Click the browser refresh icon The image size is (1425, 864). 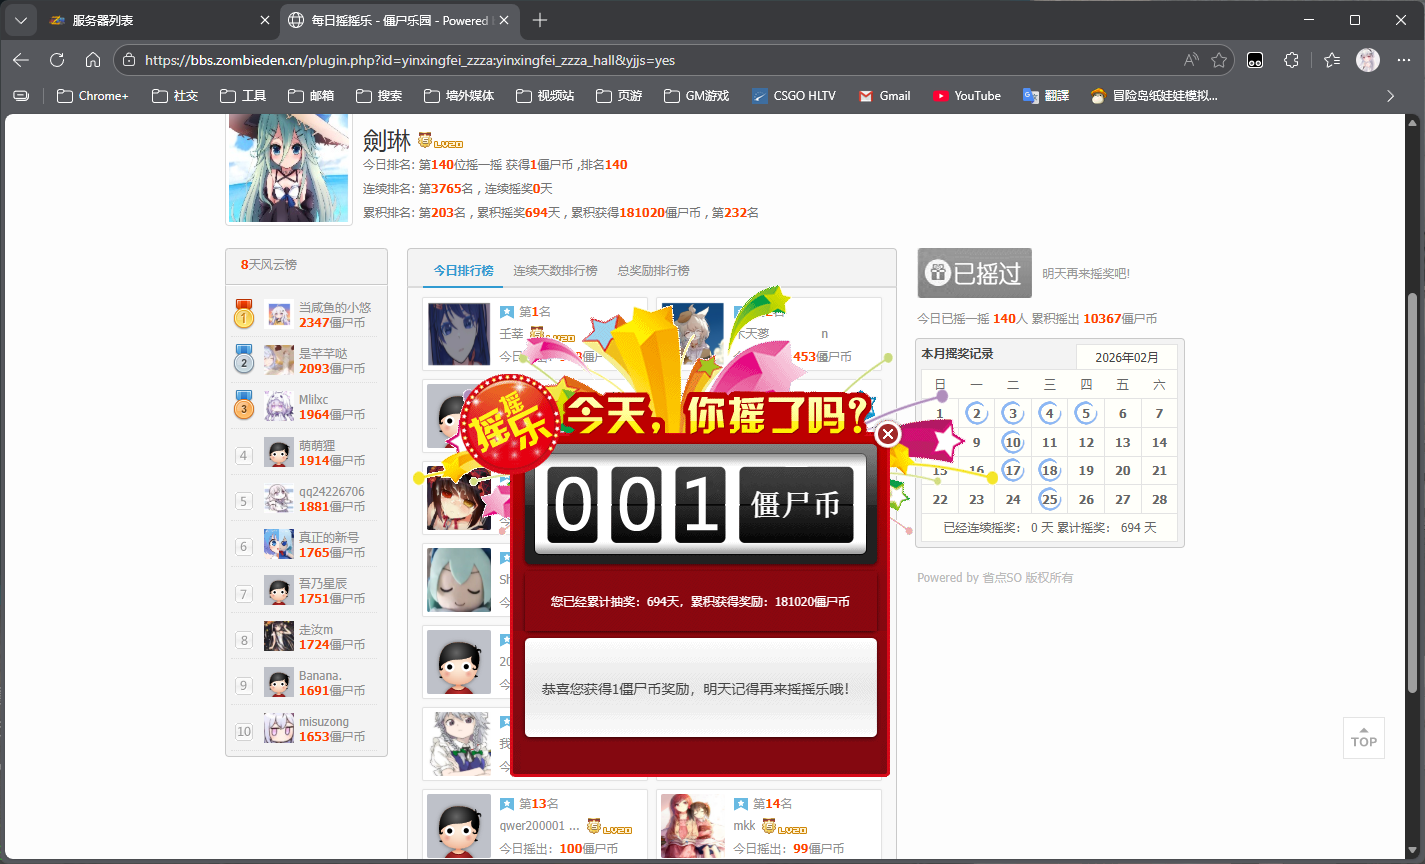pos(57,60)
